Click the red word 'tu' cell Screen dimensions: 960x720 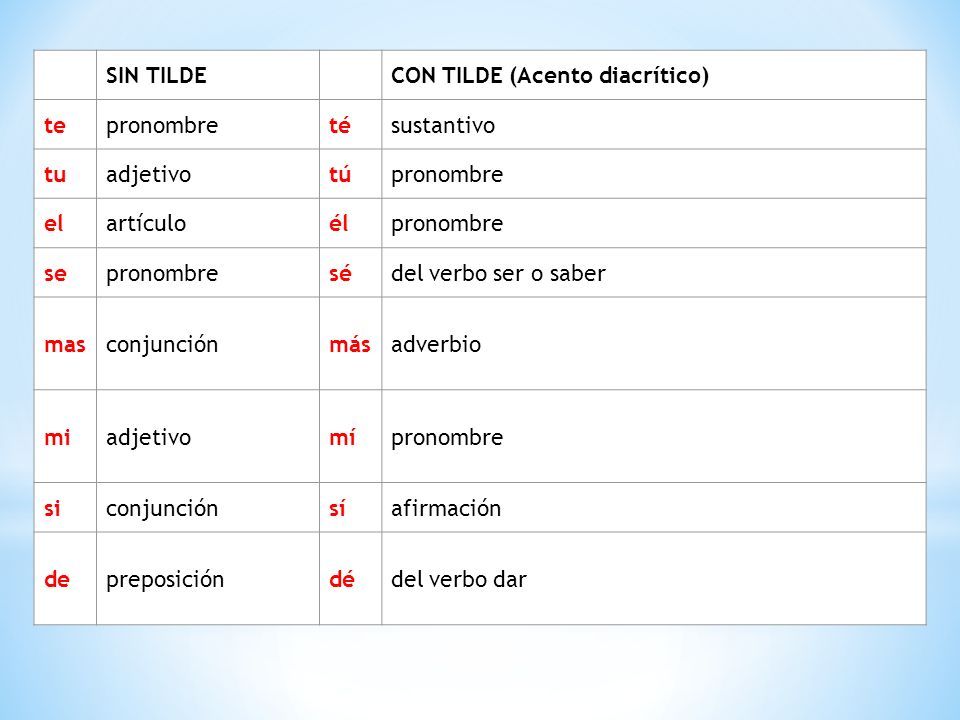65,174
